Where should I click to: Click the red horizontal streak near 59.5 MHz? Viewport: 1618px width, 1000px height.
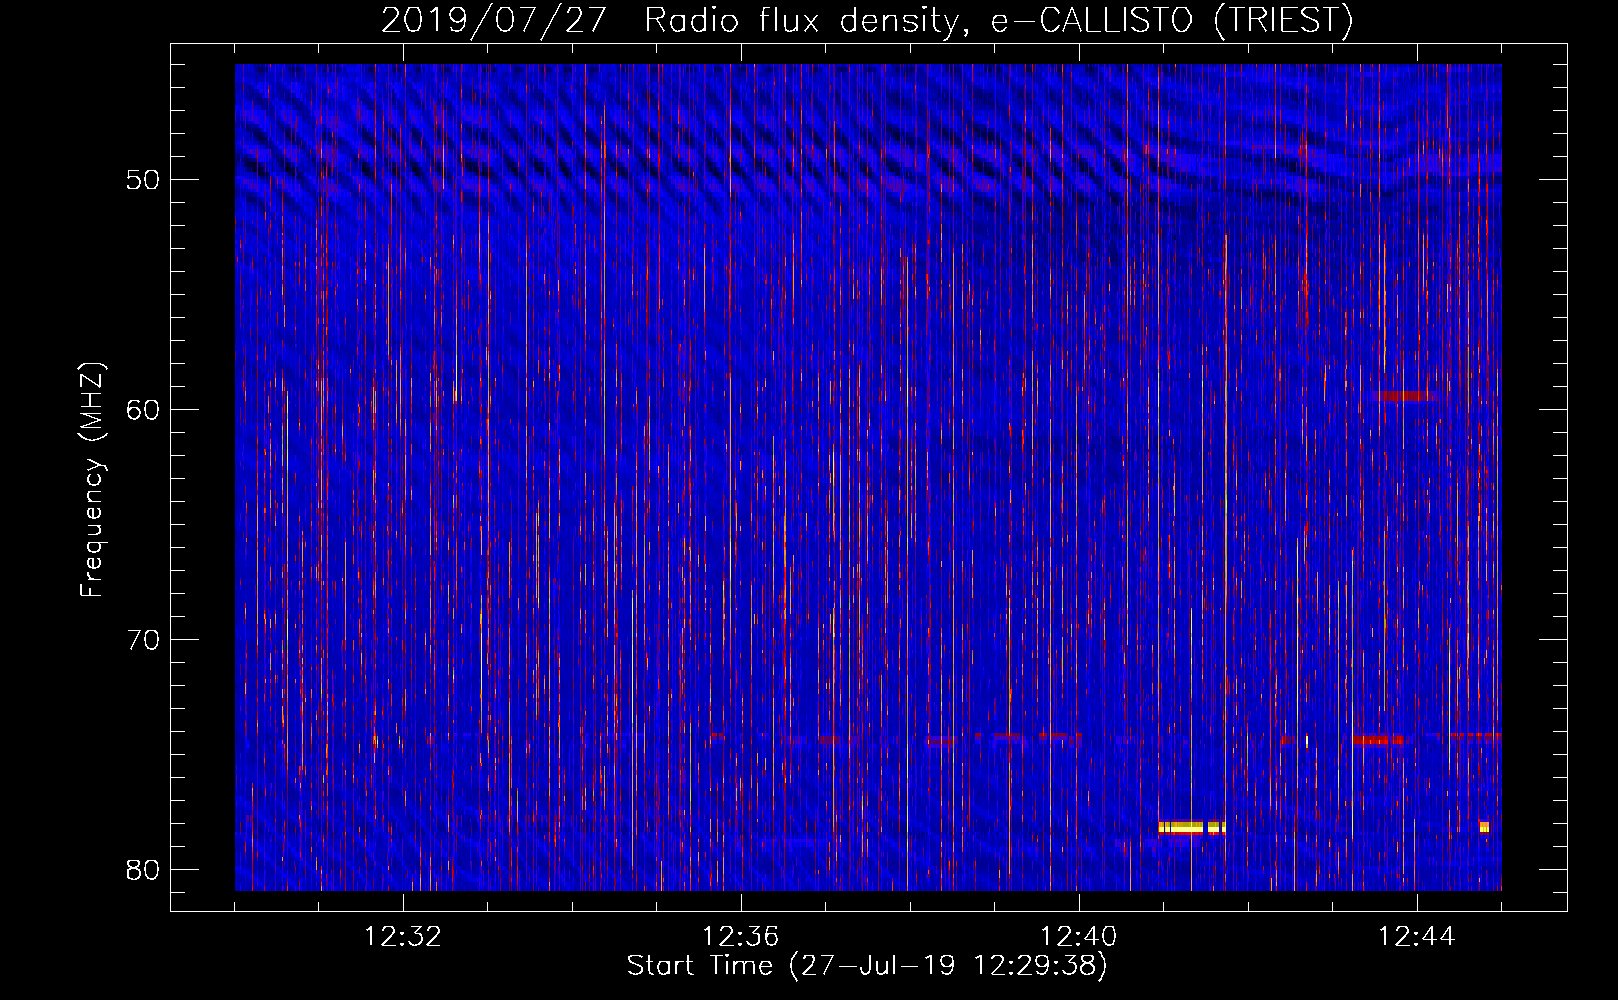click(1405, 397)
